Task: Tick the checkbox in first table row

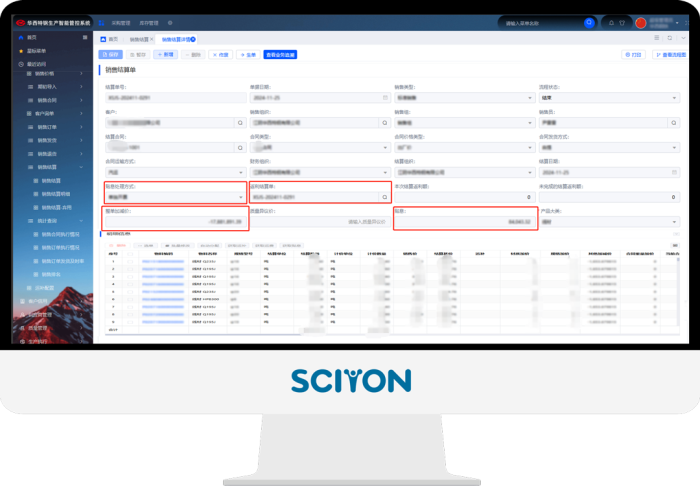Action: pos(130,262)
